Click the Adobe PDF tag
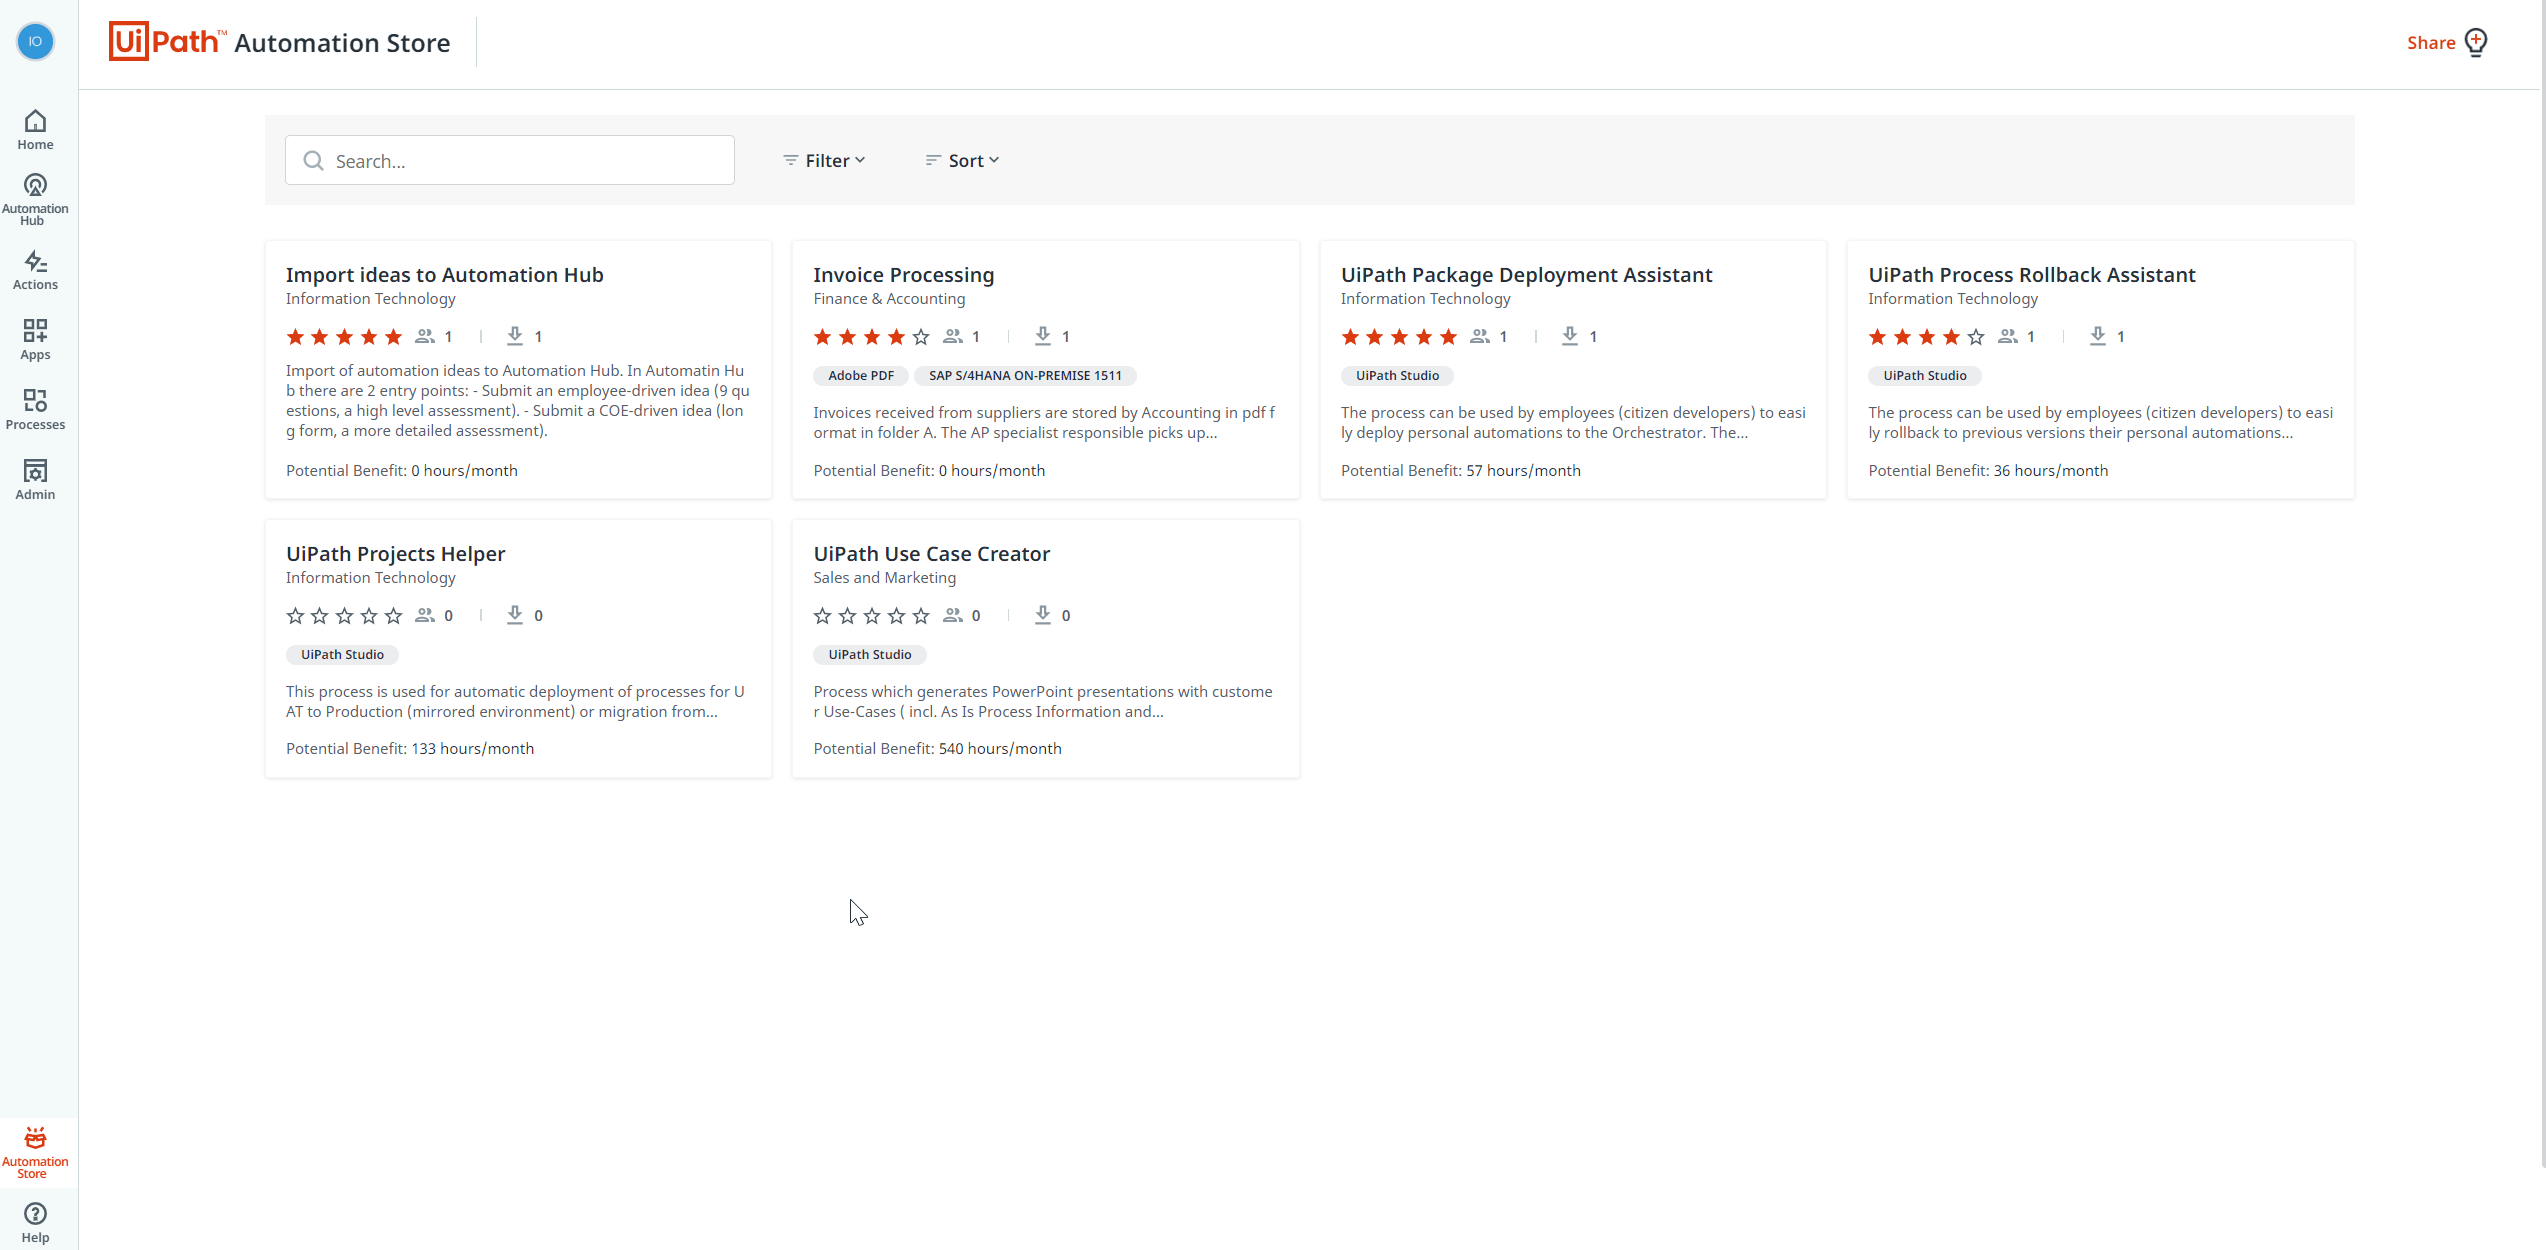 [860, 375]
